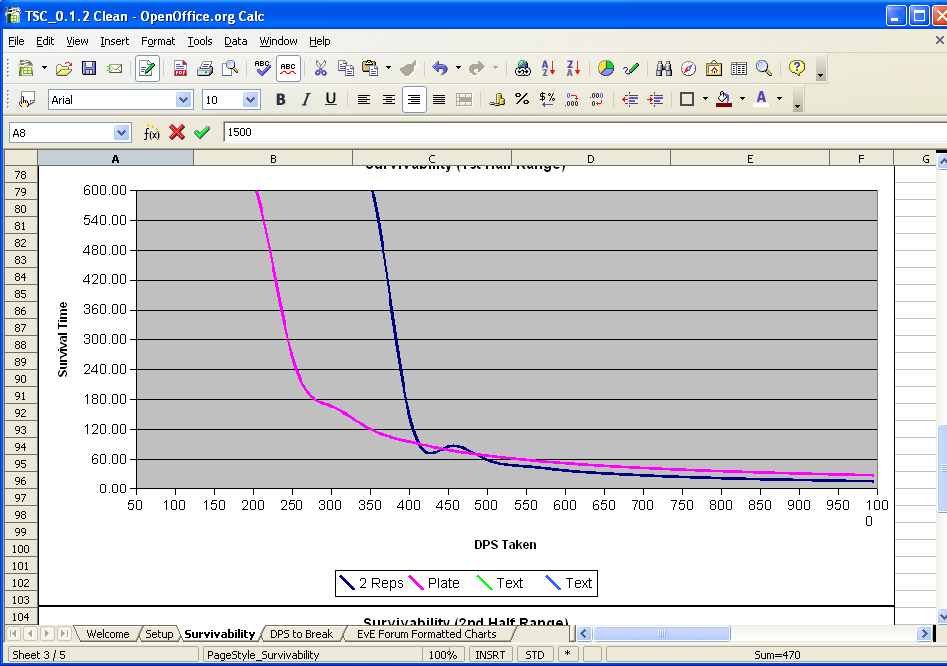This screenshot has height=666, width=947.
Task: Accept the formula input with green checkmark
Action: click(202, 133)
